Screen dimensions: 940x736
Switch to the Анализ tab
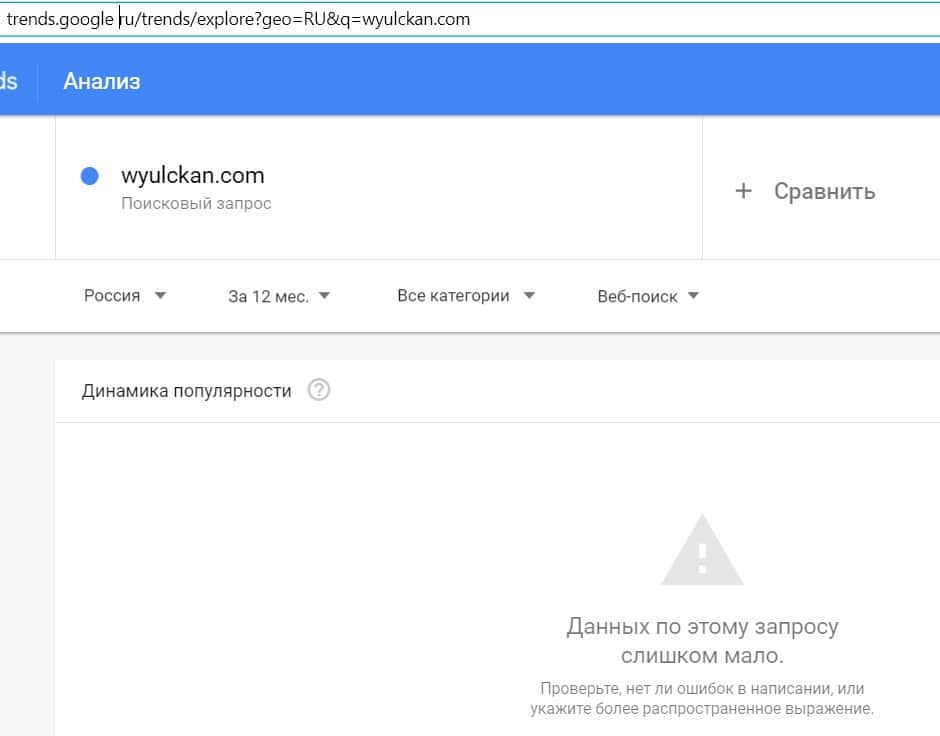(x=101, y=81)
